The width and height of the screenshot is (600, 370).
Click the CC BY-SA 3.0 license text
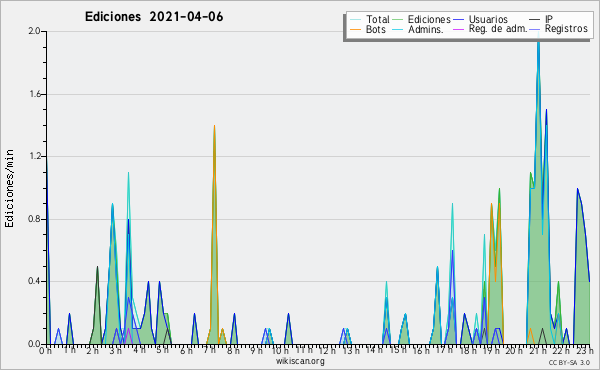569,363
